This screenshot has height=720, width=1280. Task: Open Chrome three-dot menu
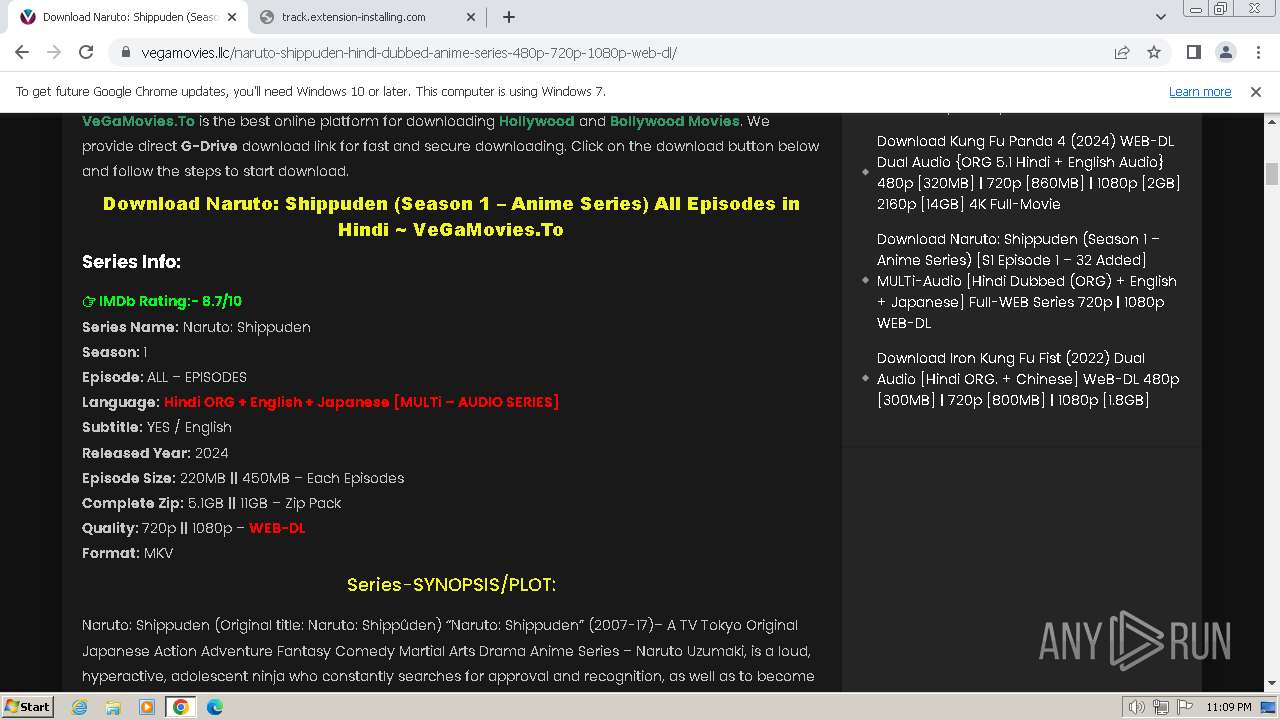[1257, 52]
